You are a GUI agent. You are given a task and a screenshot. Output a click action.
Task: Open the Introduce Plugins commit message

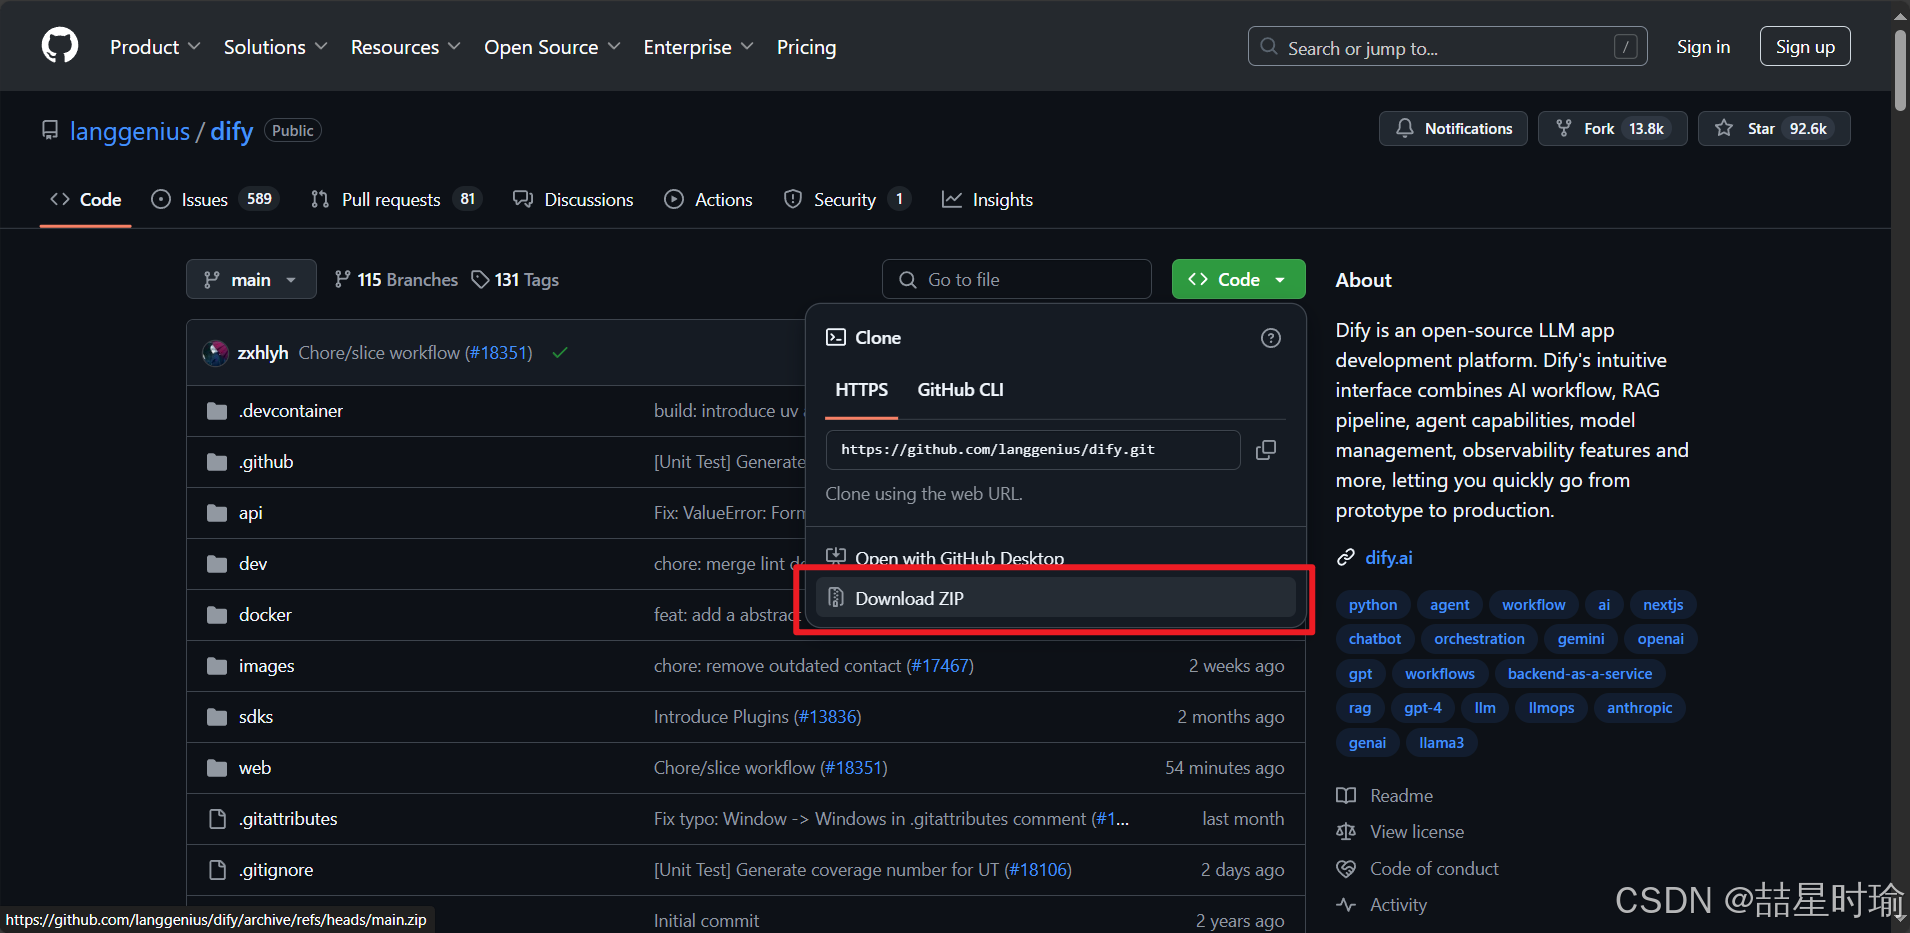(x=721, y=717)
